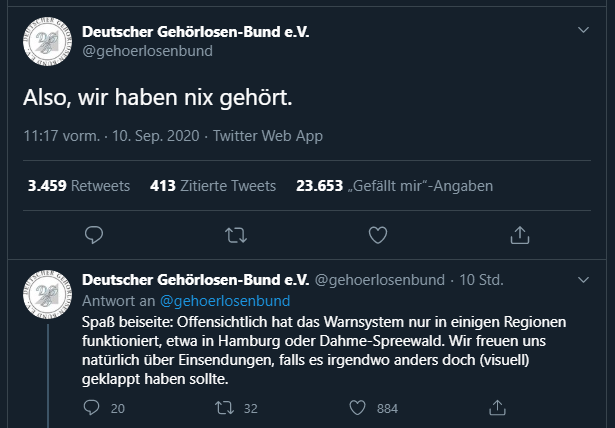Retweet the reply tweet with 32 retweets
The image size is (615, 428).
pos(226,408)
